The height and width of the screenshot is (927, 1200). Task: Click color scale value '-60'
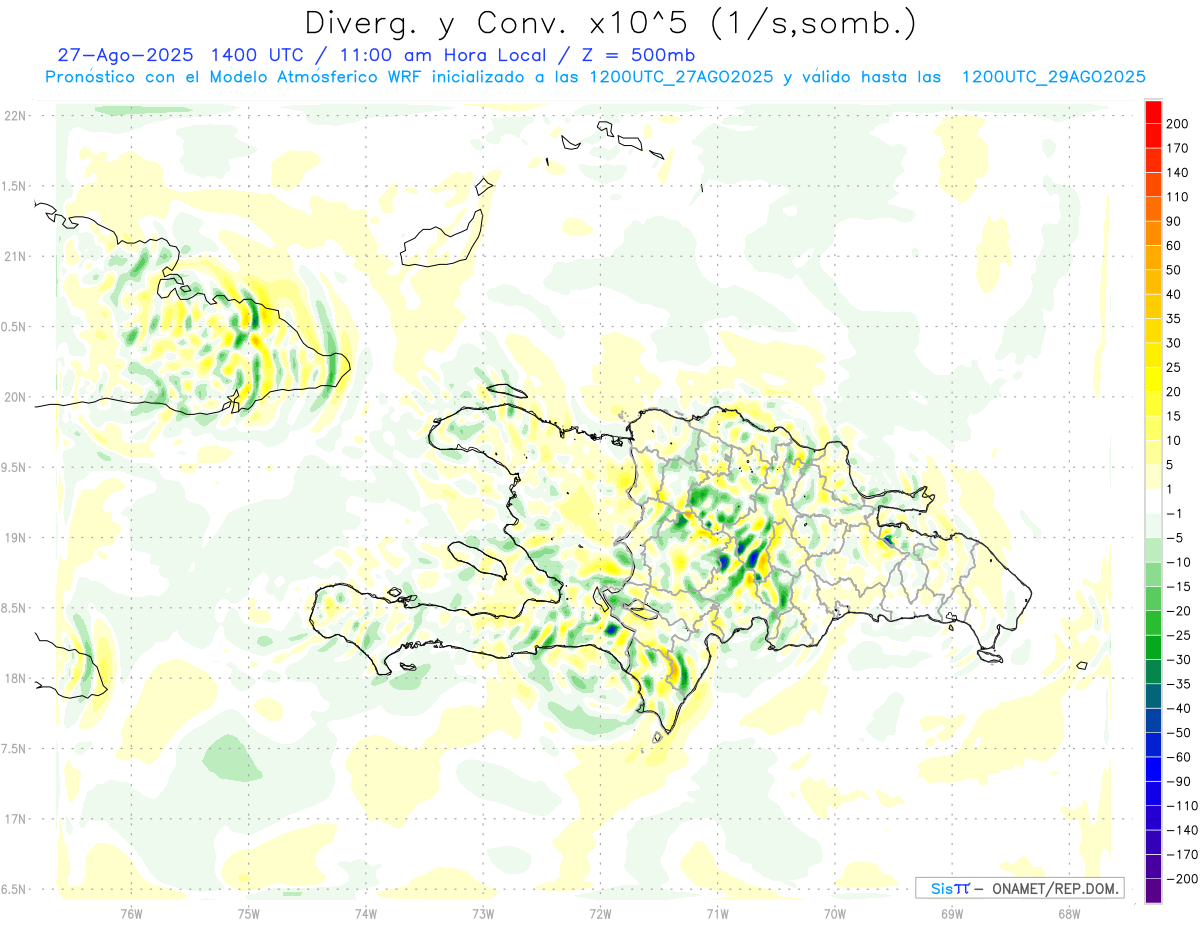click(1181, 757)
